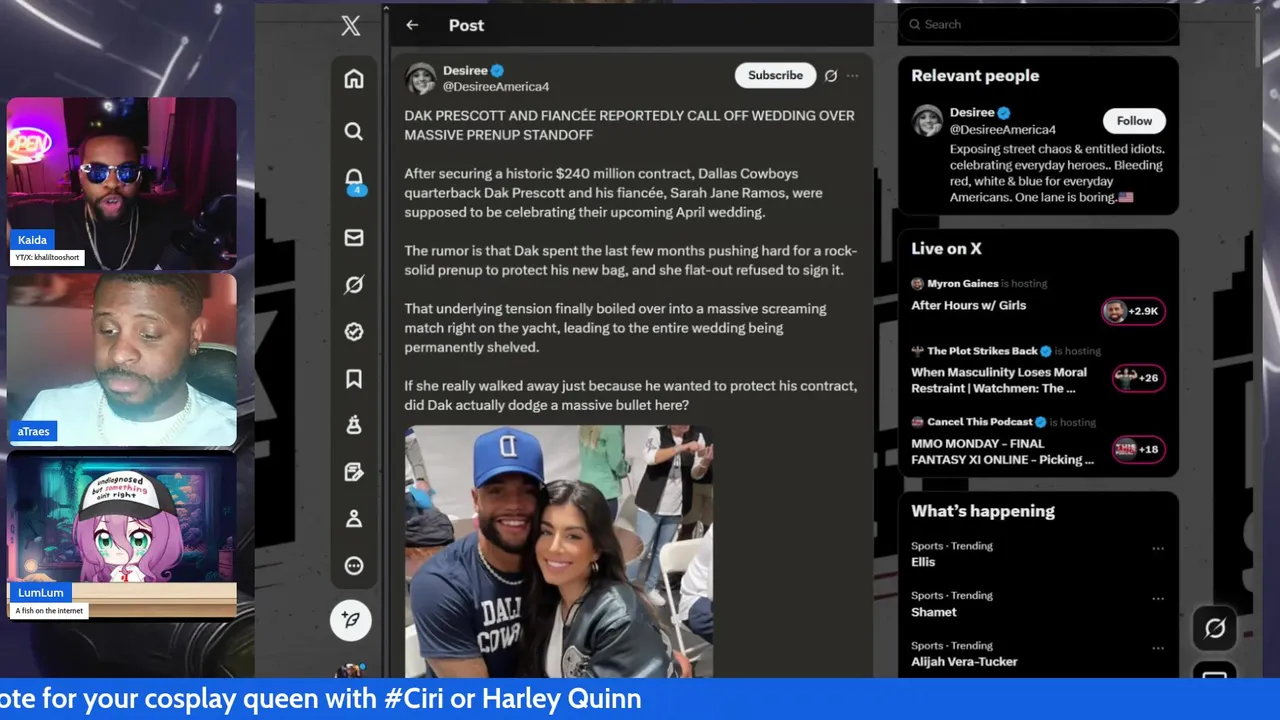
Task: Follow Desiree in Relevant people
Action: click(x=1134, y=121)
